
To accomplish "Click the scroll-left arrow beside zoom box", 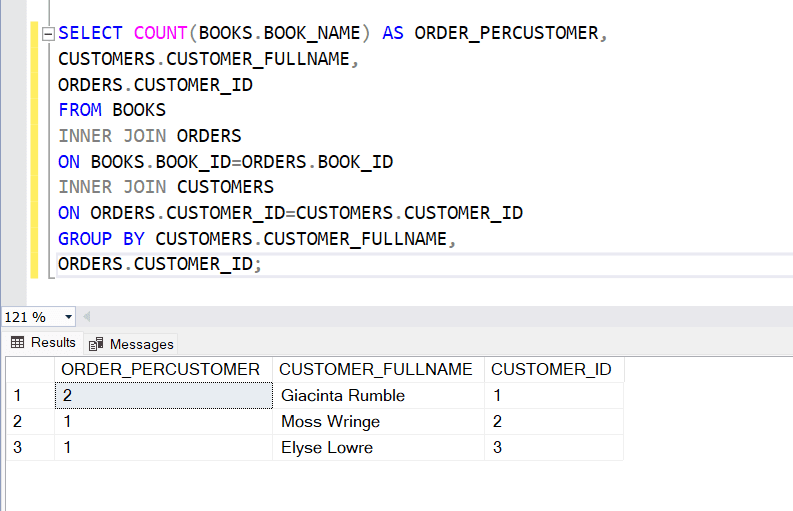I will coord(87,317).
